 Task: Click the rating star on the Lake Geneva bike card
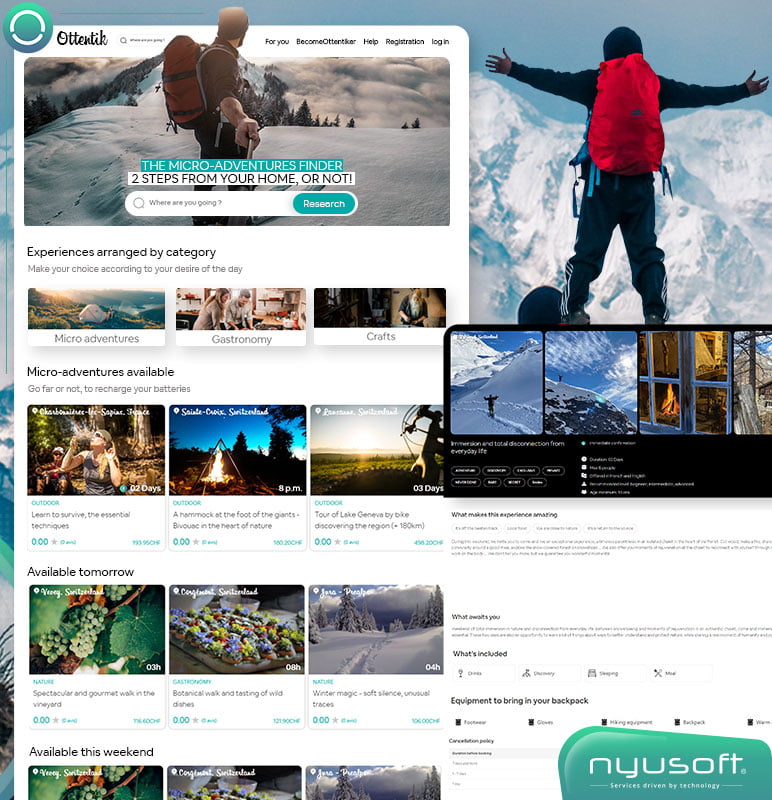(337, 542)
